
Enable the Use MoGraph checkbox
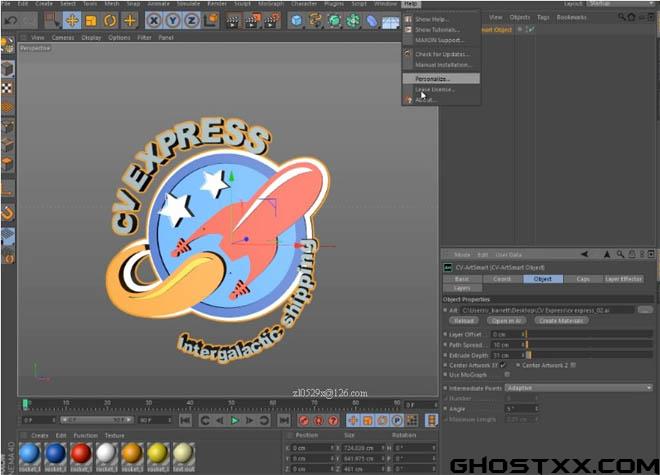point(507,374)
